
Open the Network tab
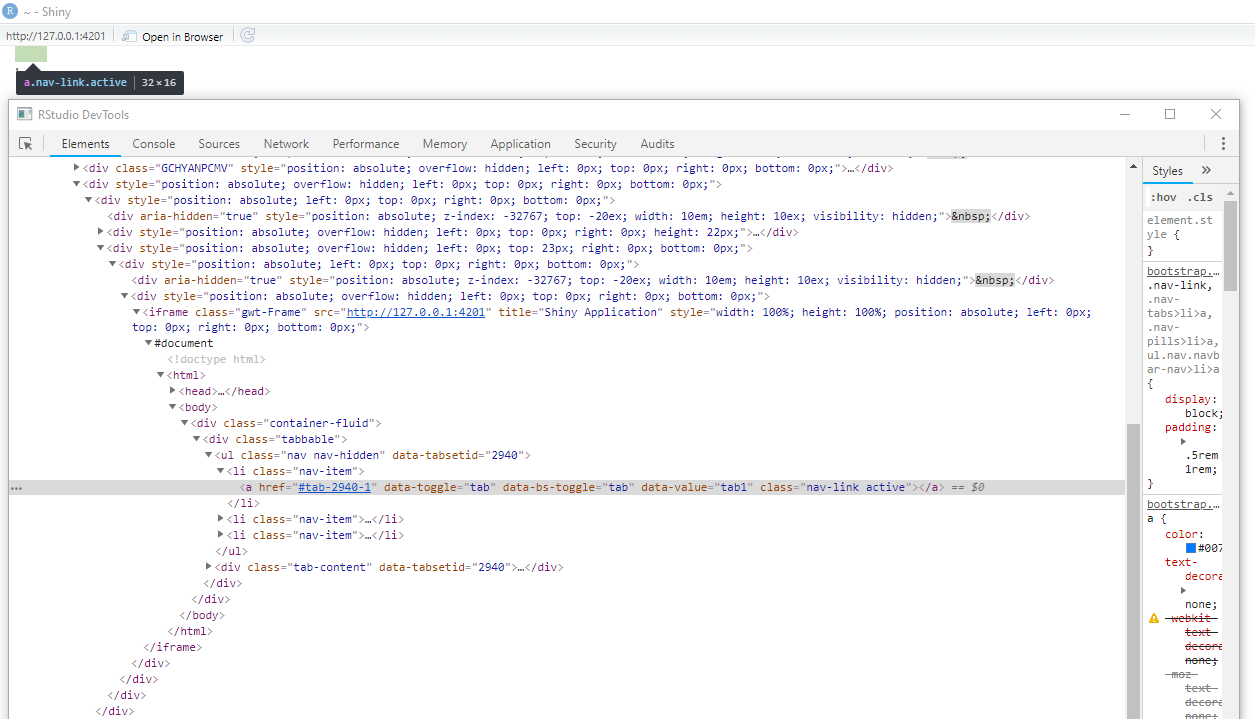pyautogui.click(x=286, y=143)
